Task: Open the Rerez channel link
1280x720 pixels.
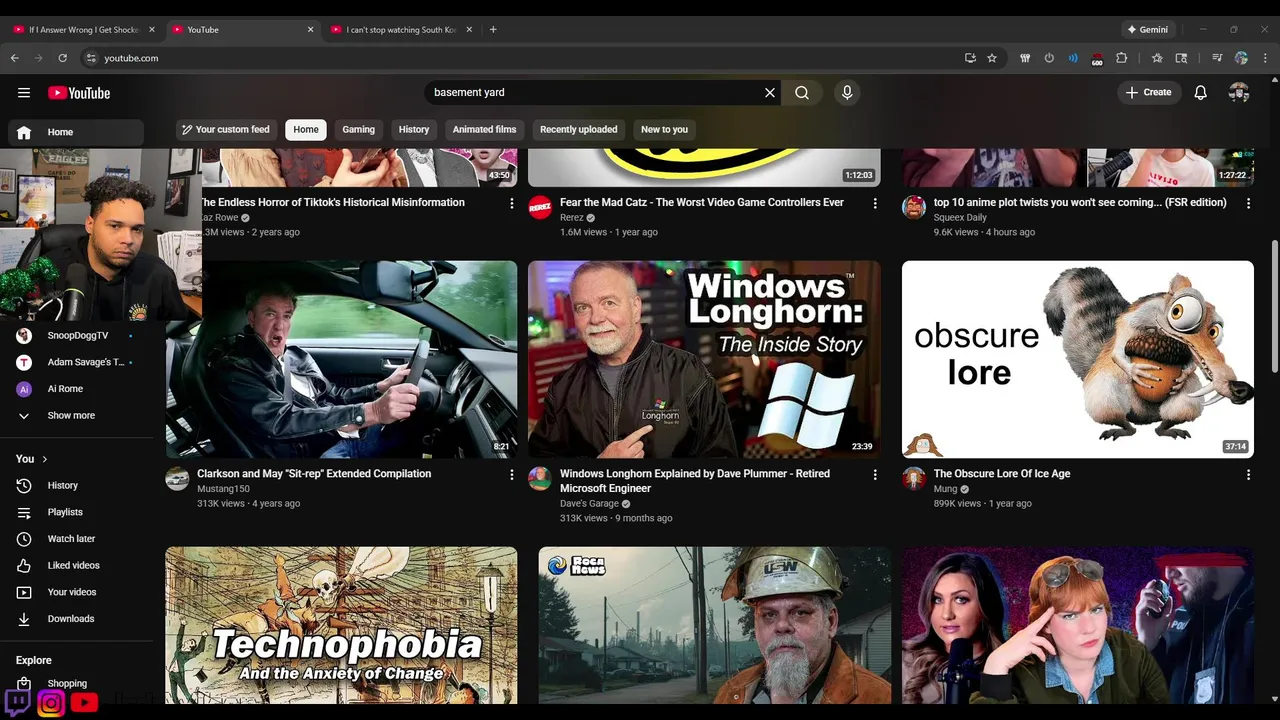Action: pos(572,217)
